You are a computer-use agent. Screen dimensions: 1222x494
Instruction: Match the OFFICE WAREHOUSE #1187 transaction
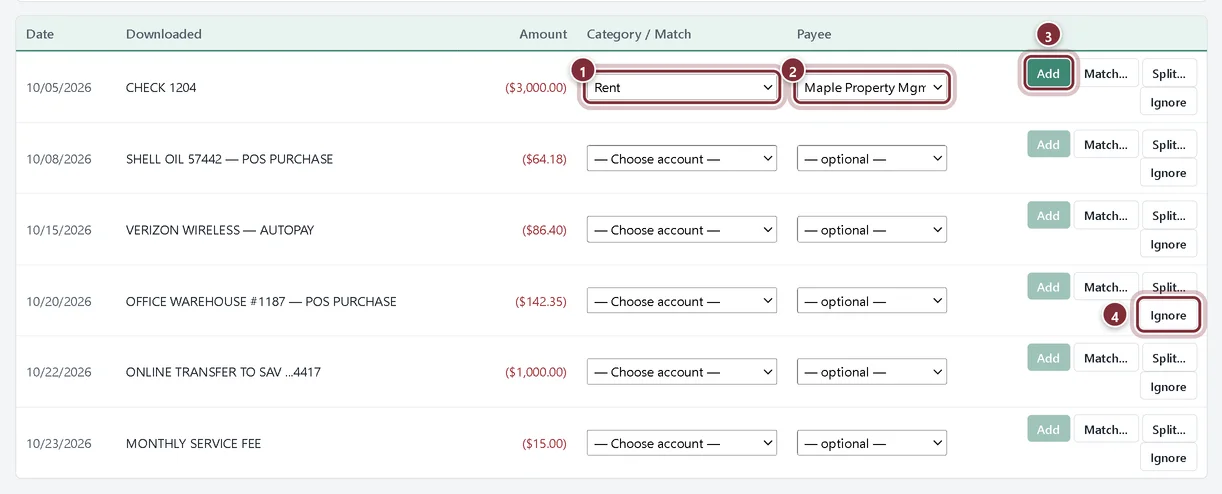(x=1106, y=287)
